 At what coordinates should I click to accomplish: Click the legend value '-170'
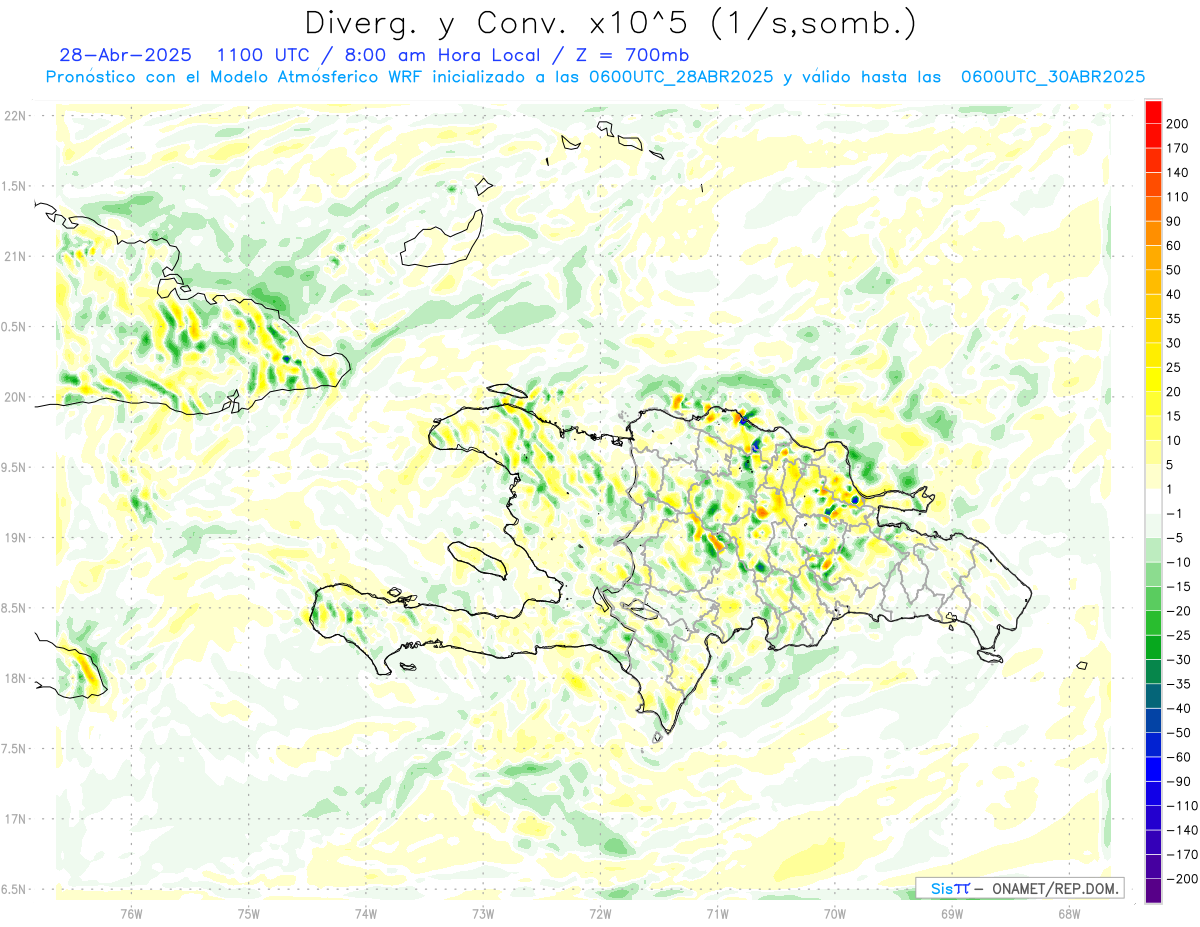[1180, 855]
